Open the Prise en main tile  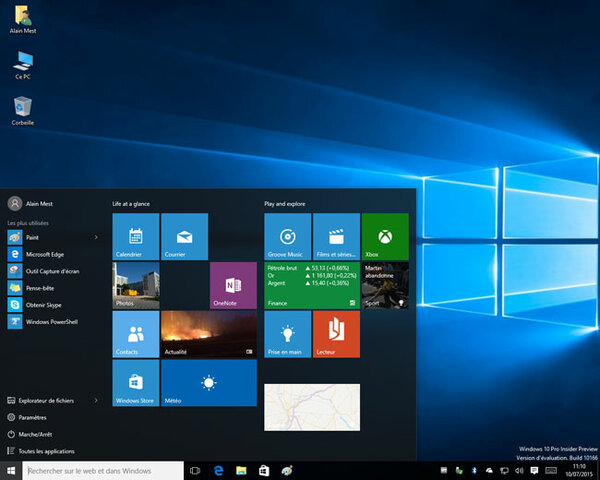pos(287,334)
